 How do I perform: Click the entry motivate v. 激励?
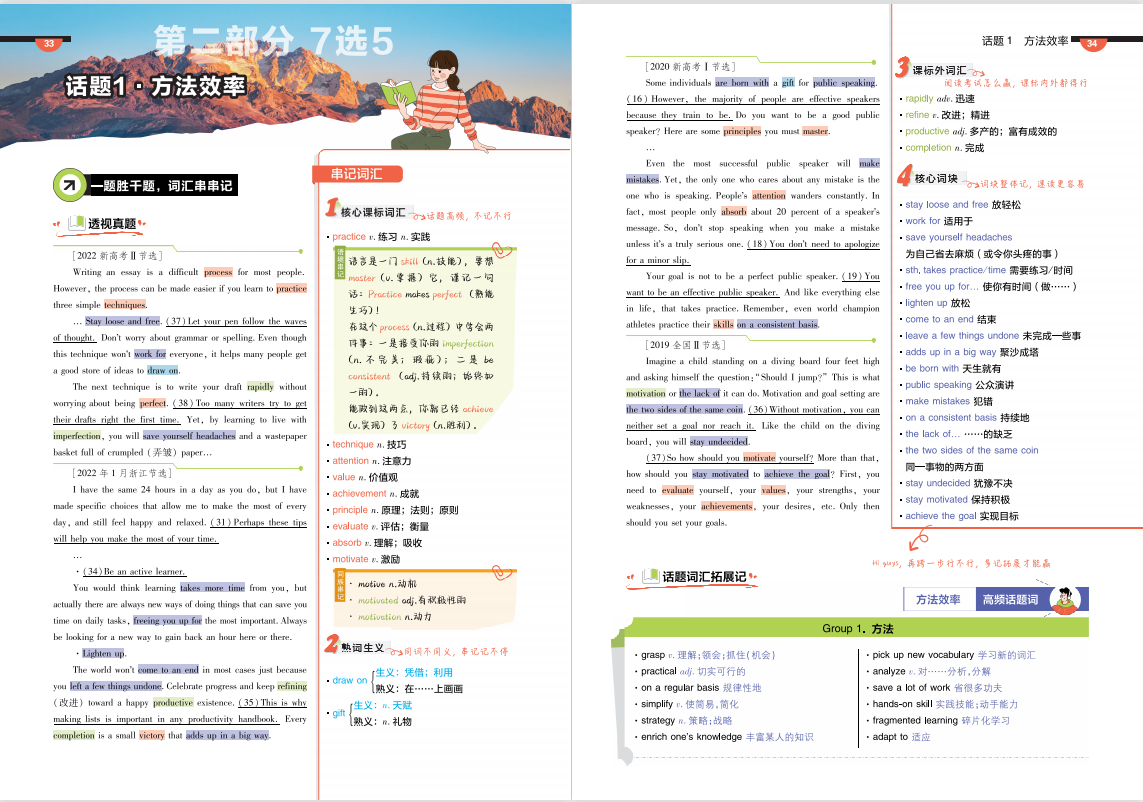click(x=367, y=559)
